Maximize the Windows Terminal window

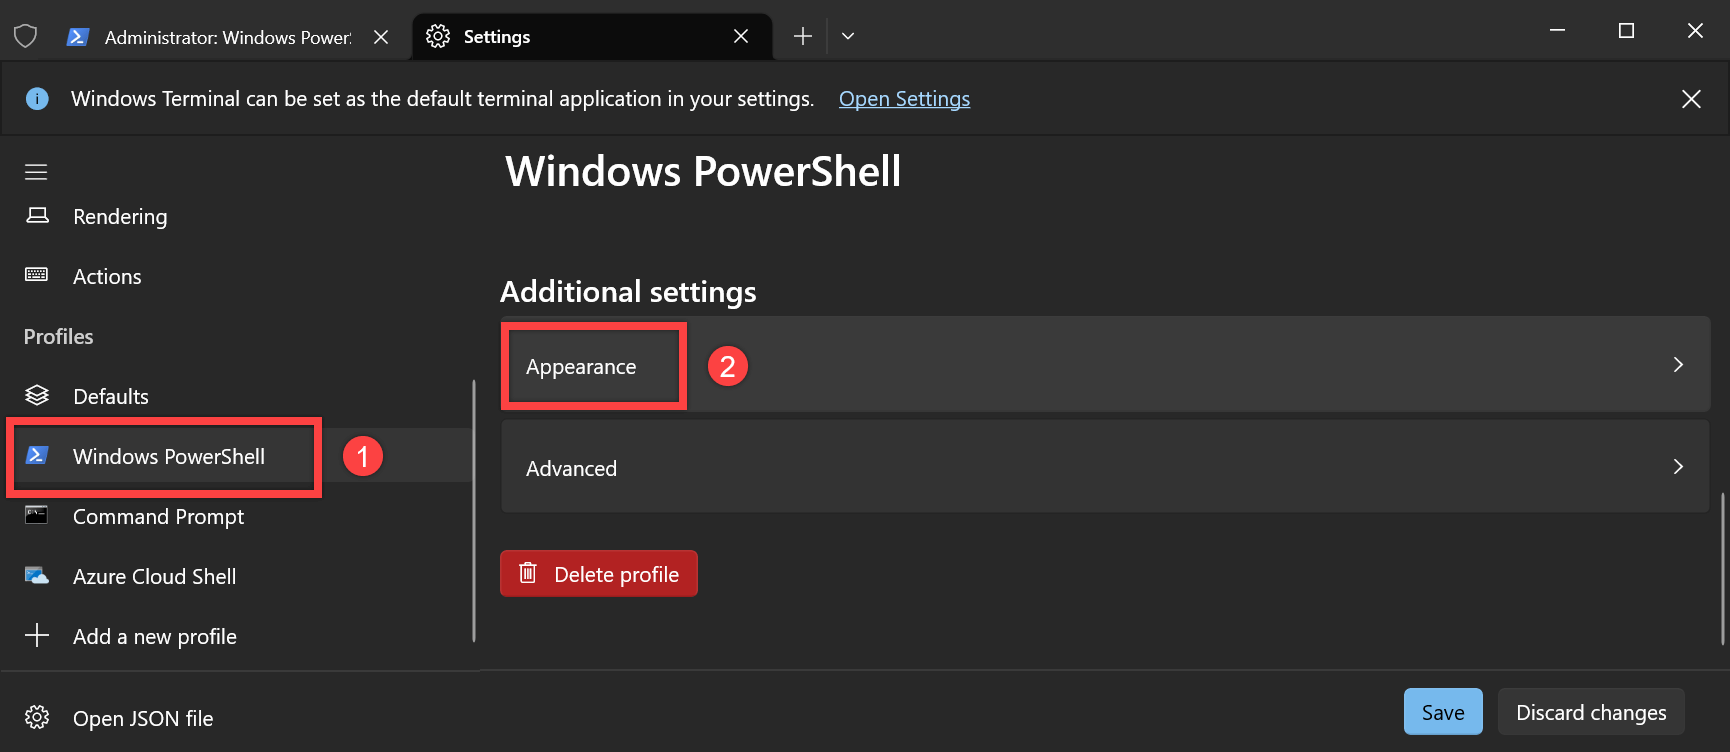pyautogui.click(x=1626, y=31)
